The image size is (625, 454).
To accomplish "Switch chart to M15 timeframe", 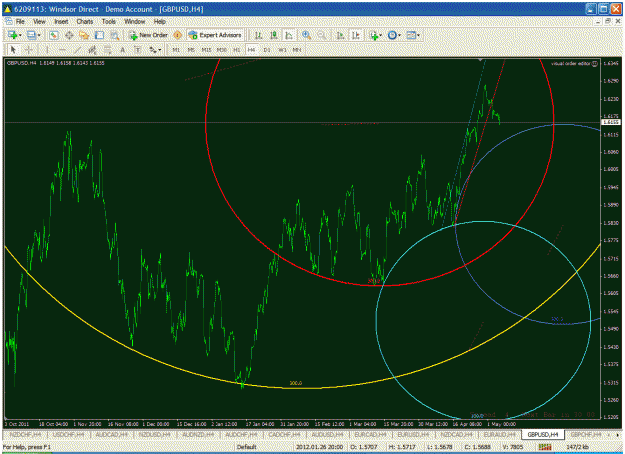I will 206,50.
